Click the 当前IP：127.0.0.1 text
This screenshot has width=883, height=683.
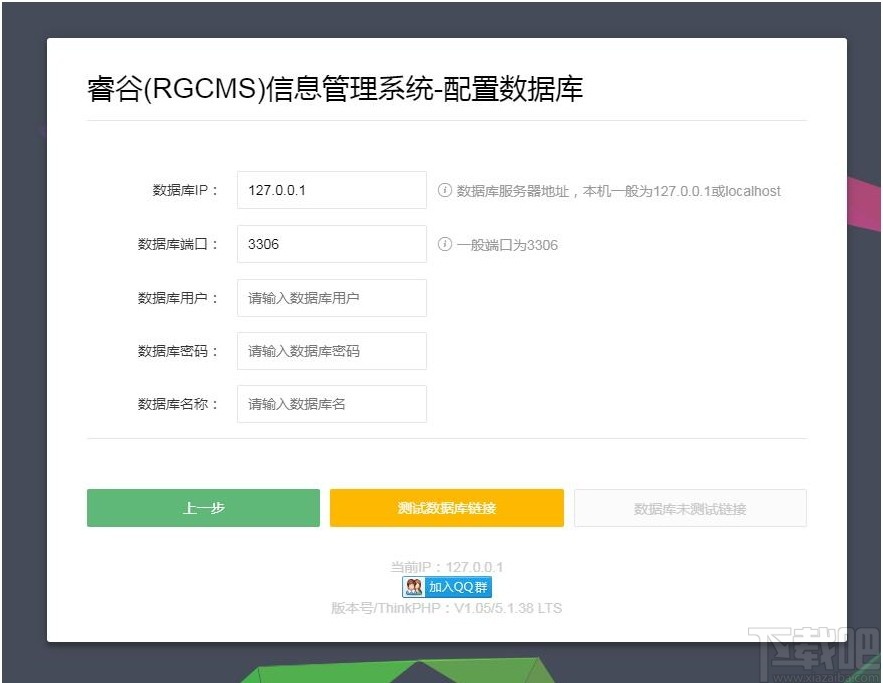click(x=446, y=564)
